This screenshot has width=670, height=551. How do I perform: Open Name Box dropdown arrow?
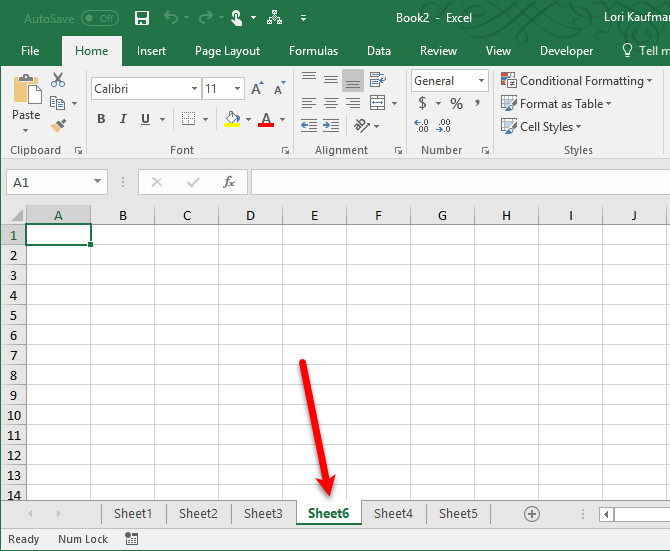coord(97,181)
